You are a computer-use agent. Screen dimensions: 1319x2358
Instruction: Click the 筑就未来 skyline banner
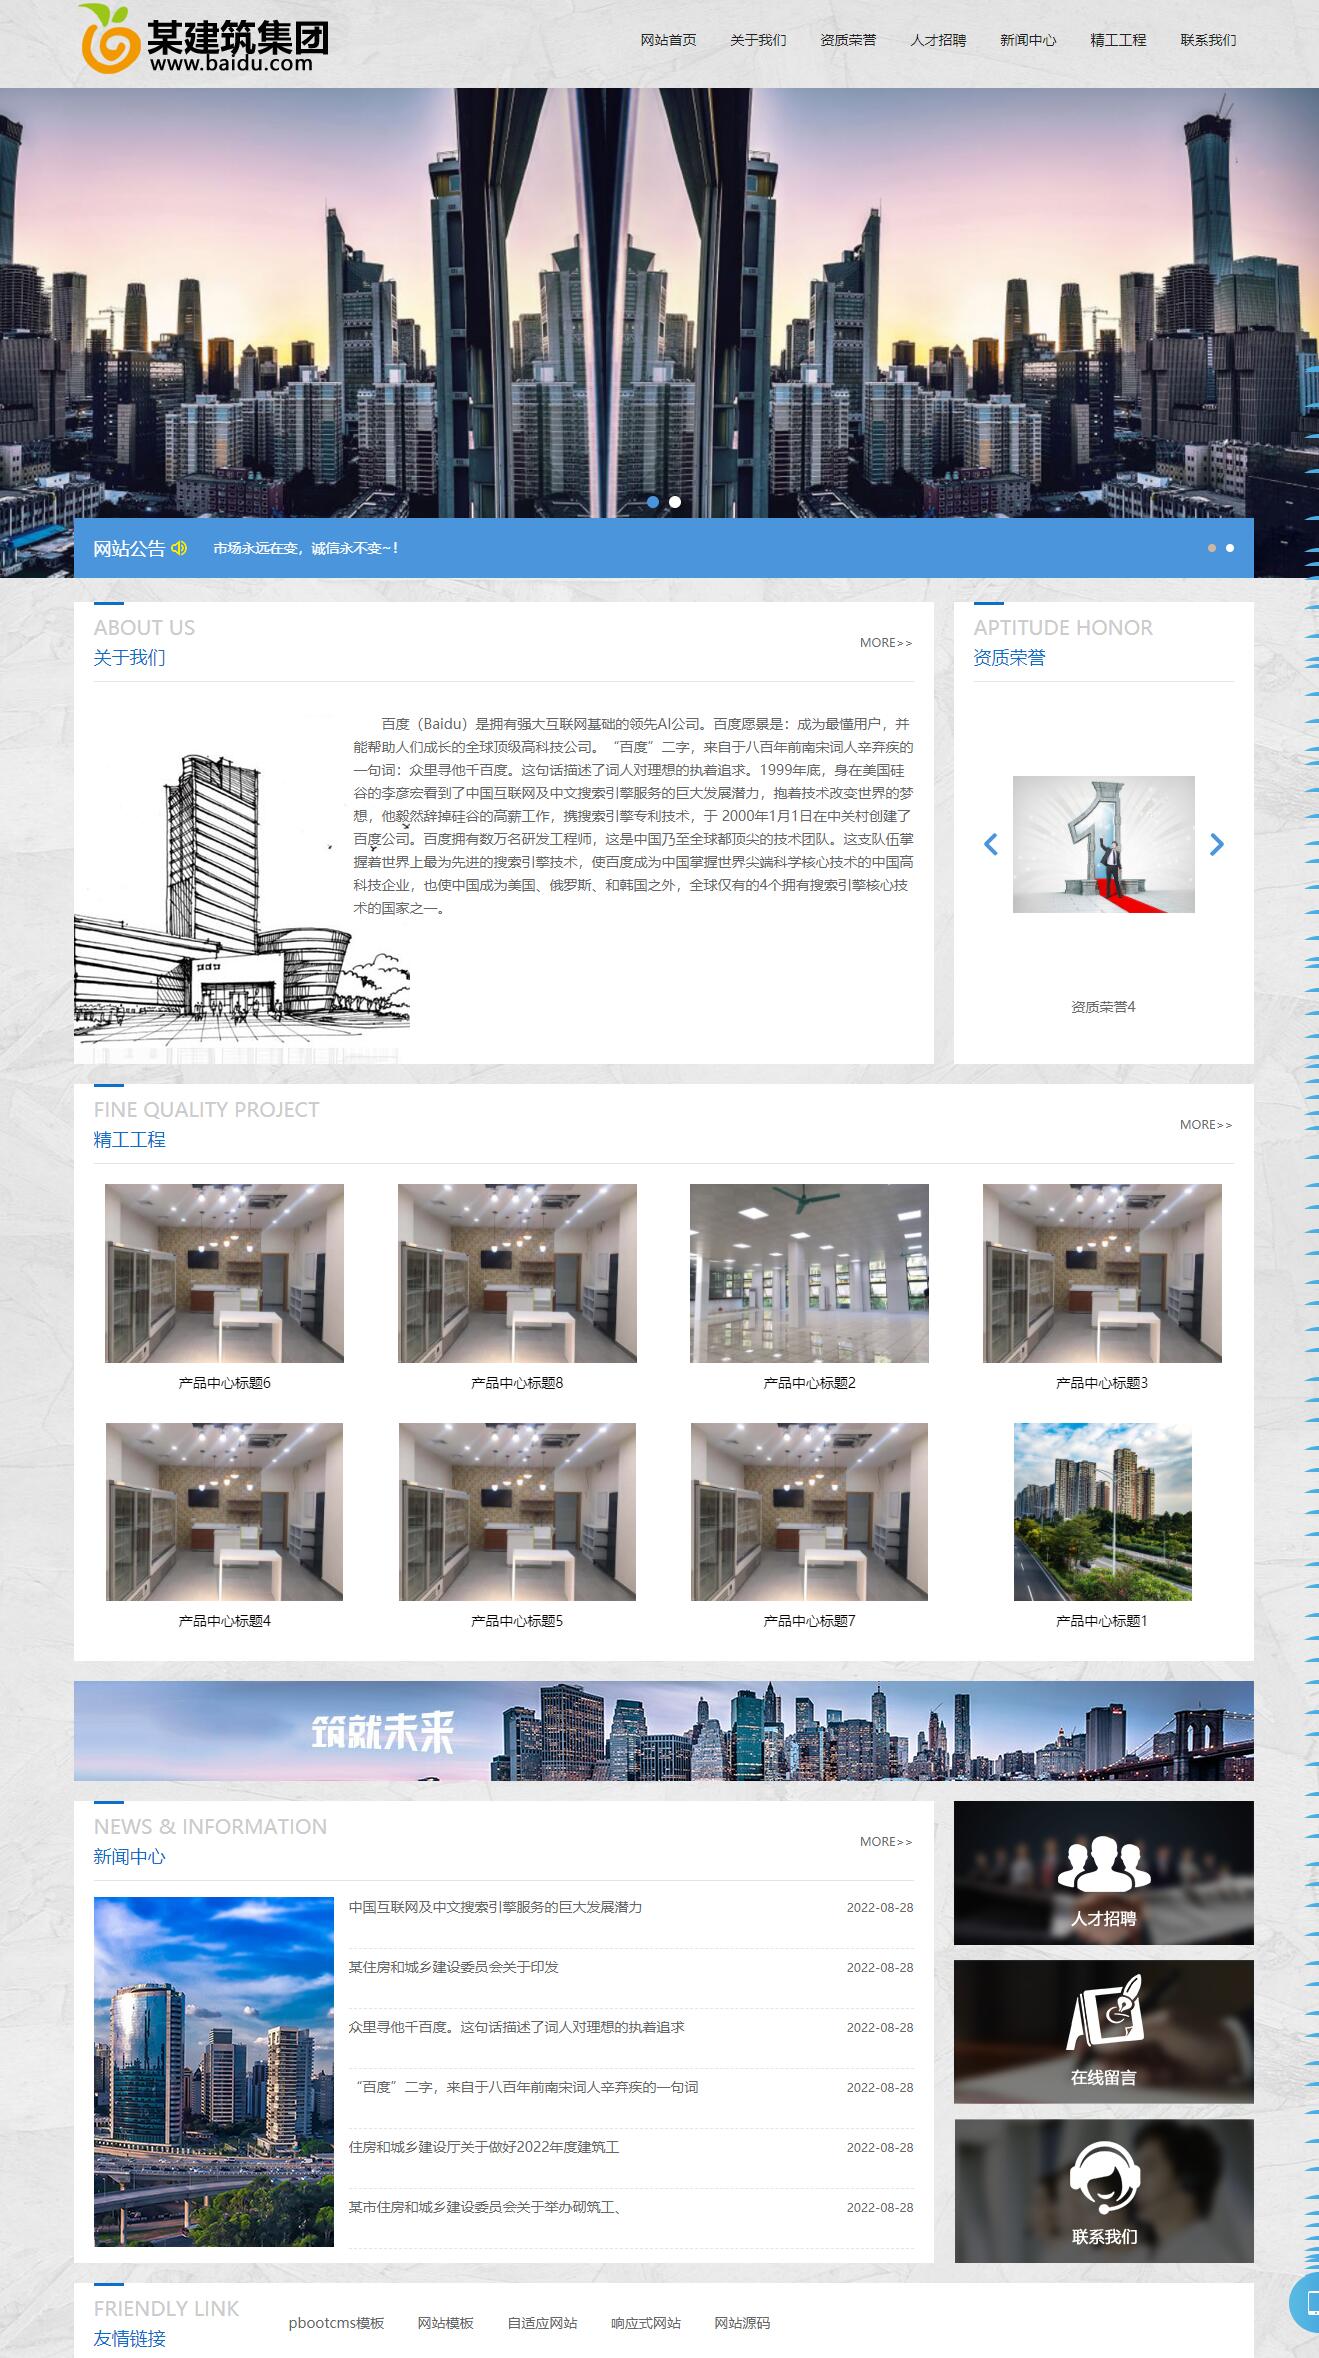coord(663,1731)
